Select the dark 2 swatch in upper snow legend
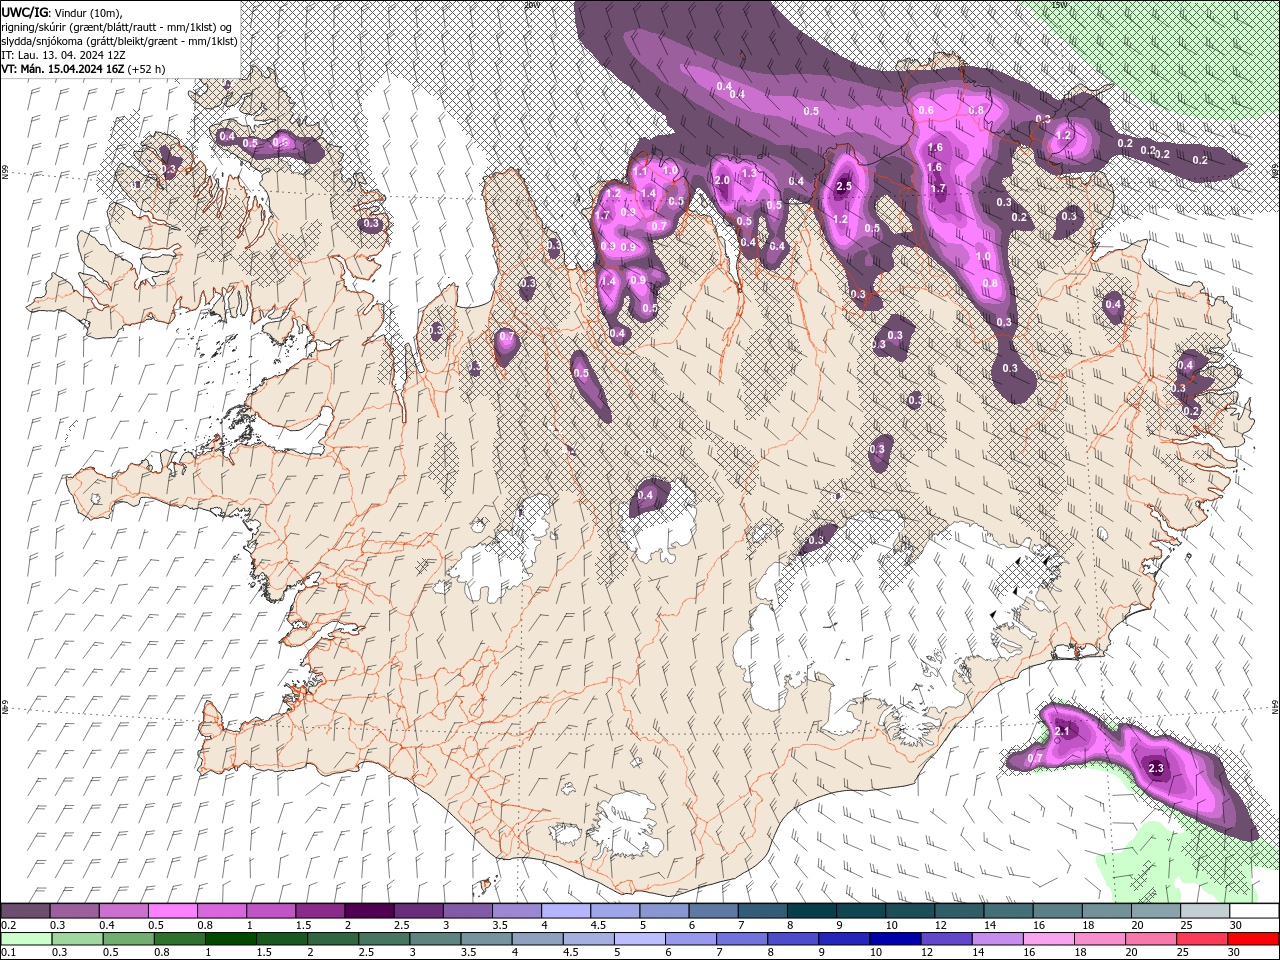This screenshot has width=1280, height=960. tap(369, 910)
